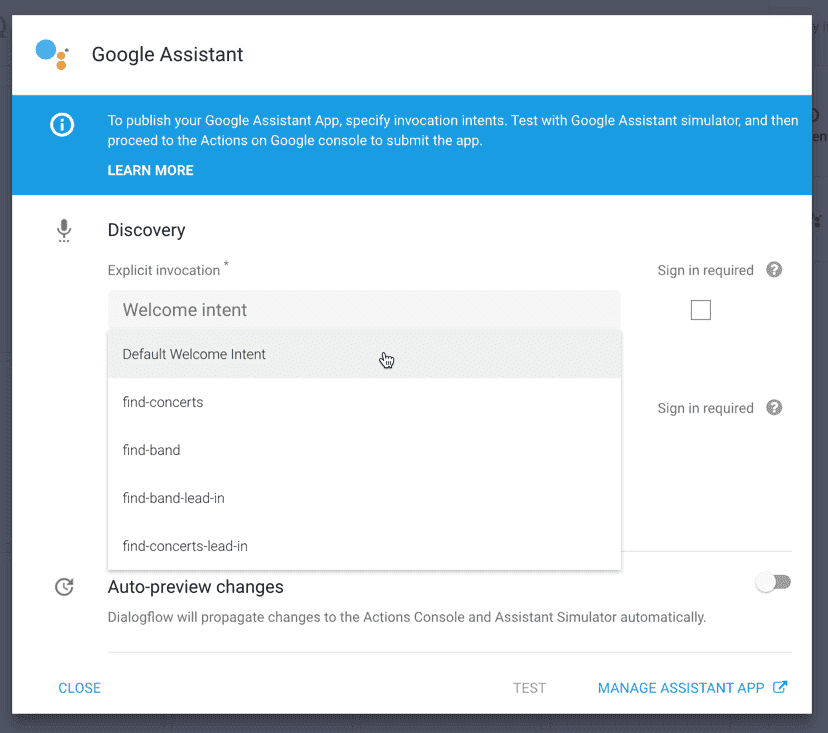Select the microphone icon beside Discovery
Image resolution: width=828 pixels, height=733 pixels.
pos(64,230)
